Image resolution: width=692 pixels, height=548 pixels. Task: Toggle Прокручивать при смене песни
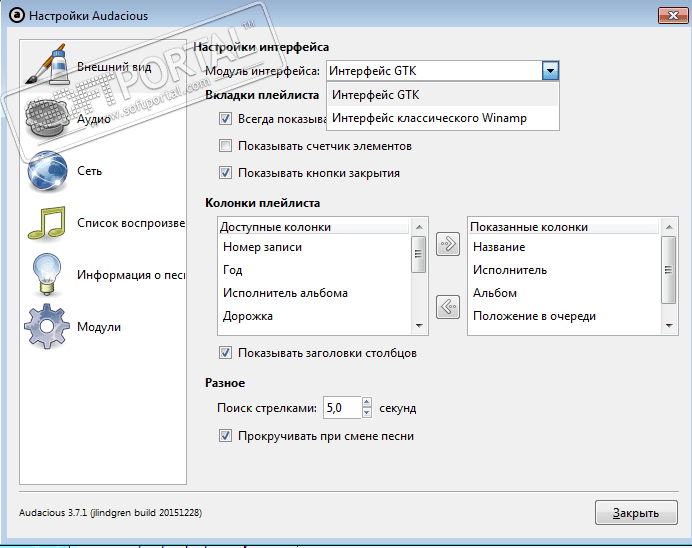click(x=225, y=435)
